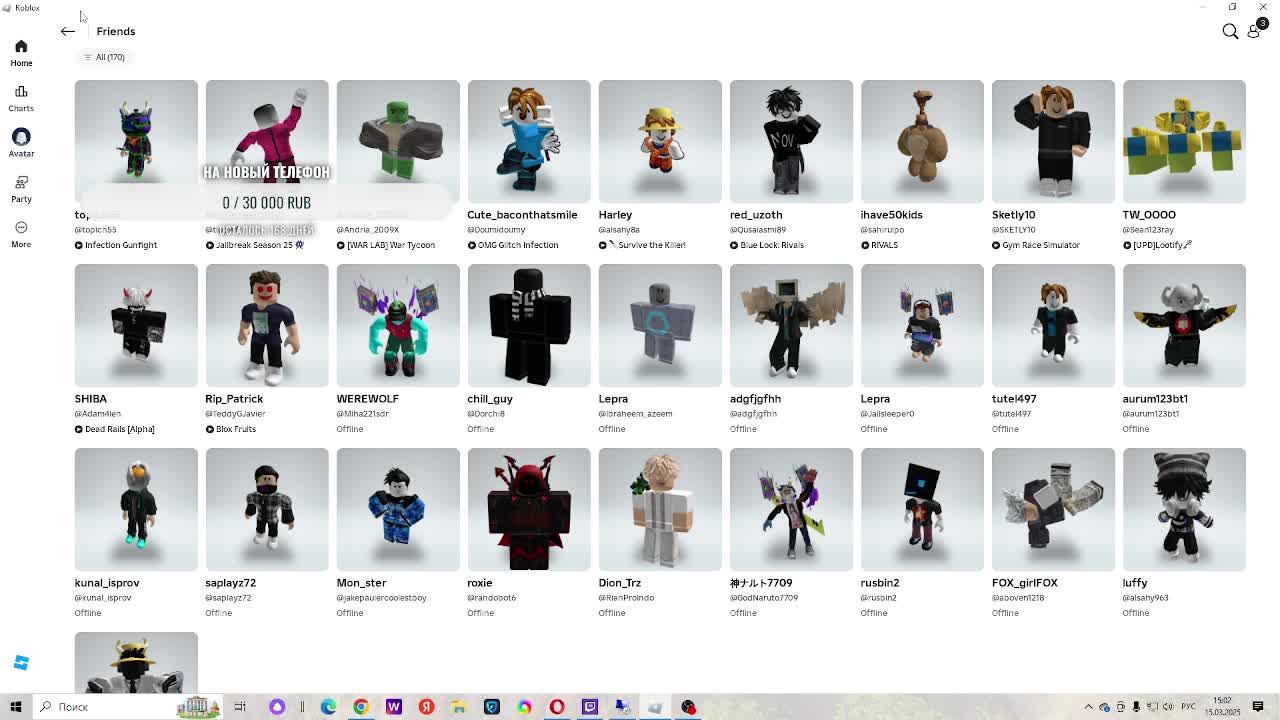Viewport: 1280px width, 720px height.
Task: Open the kunal_isprov avatar thumbnail
Action: [x=136, y=509]
